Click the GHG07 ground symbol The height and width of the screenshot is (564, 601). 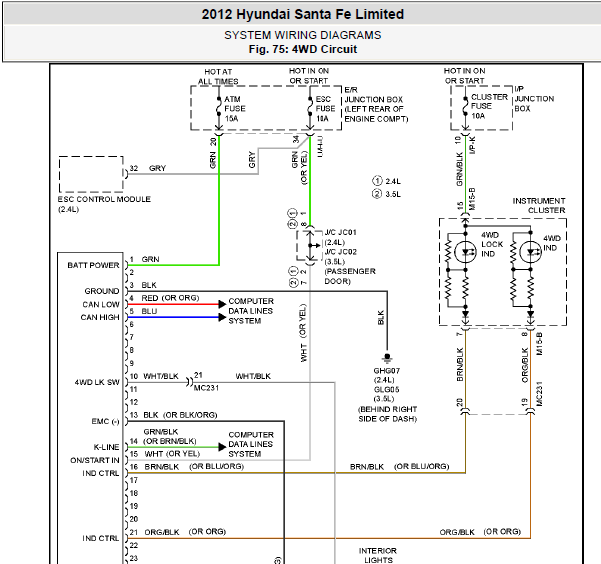coord(387,358)
